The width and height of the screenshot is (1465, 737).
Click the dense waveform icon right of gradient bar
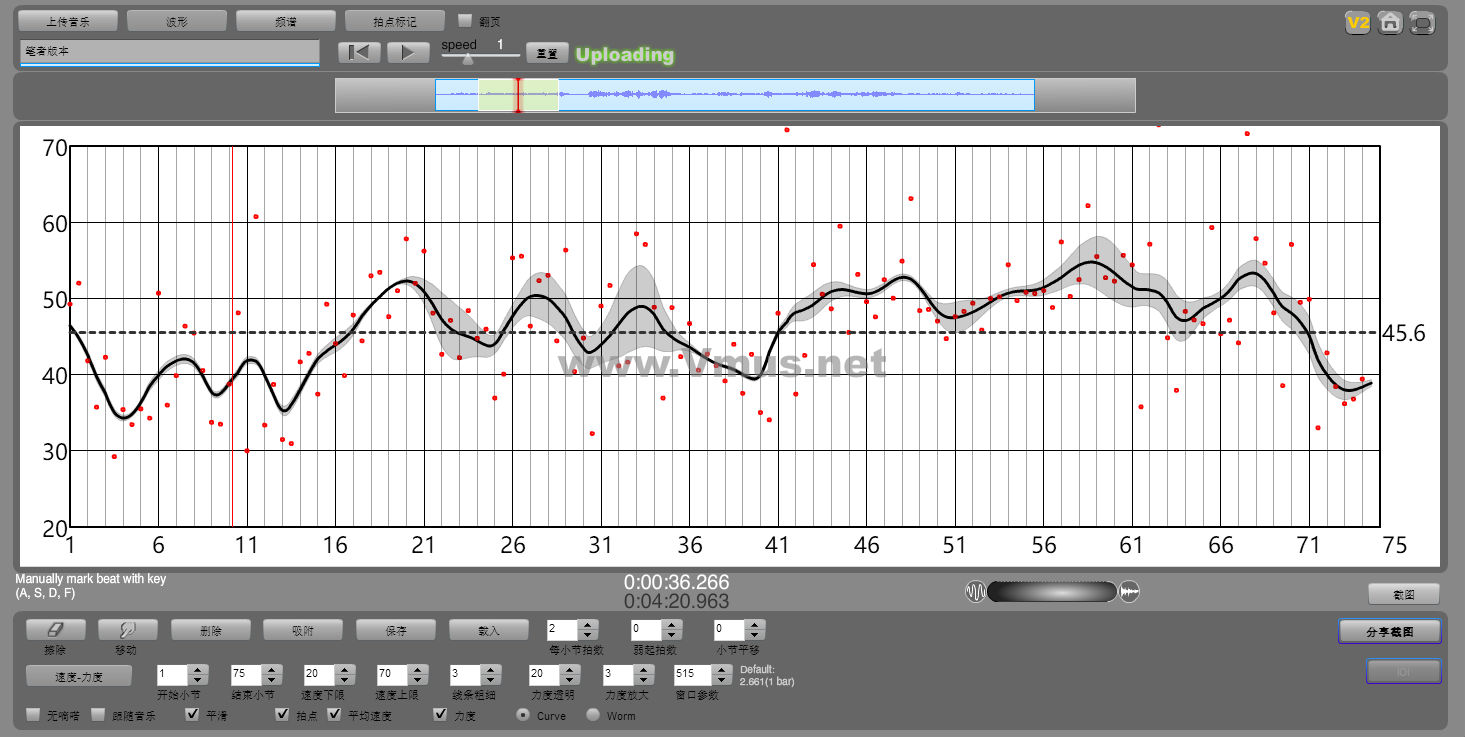coord(1129,592)
